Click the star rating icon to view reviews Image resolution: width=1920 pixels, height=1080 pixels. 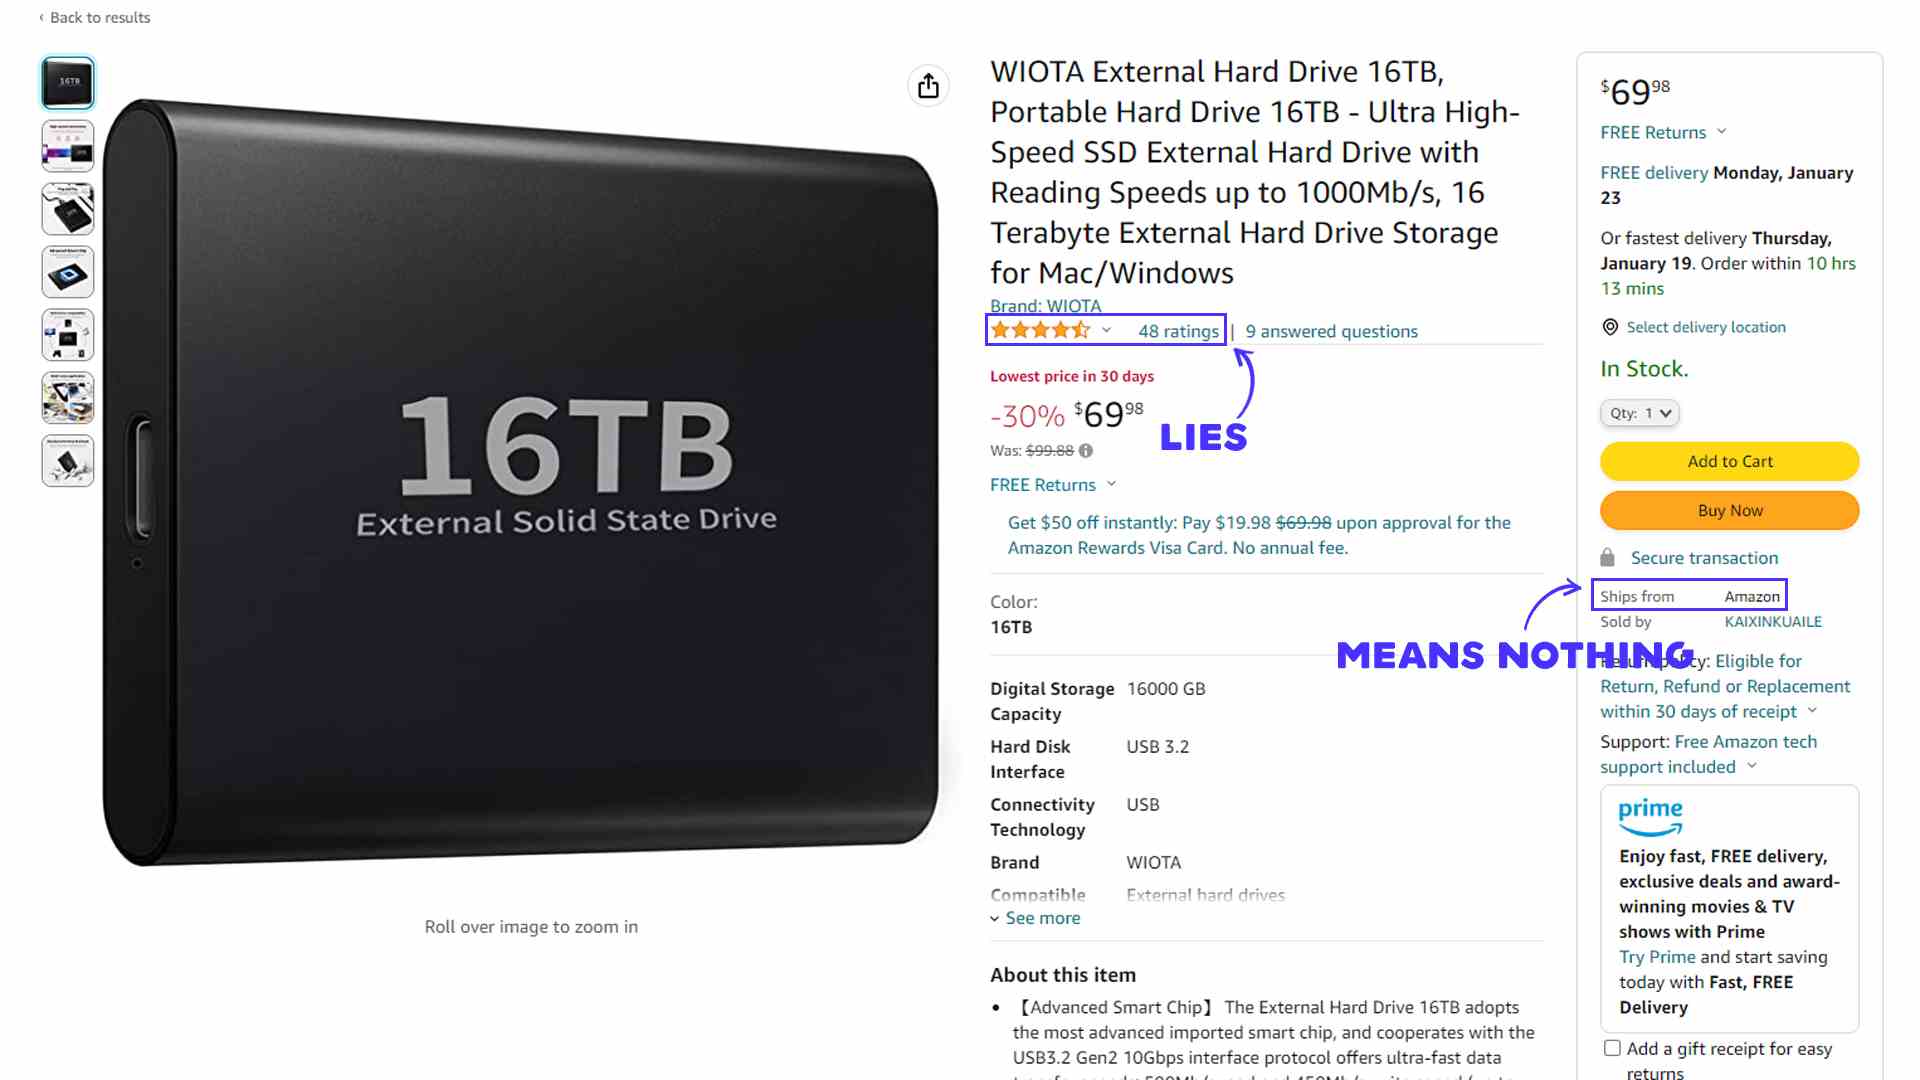1042,331
